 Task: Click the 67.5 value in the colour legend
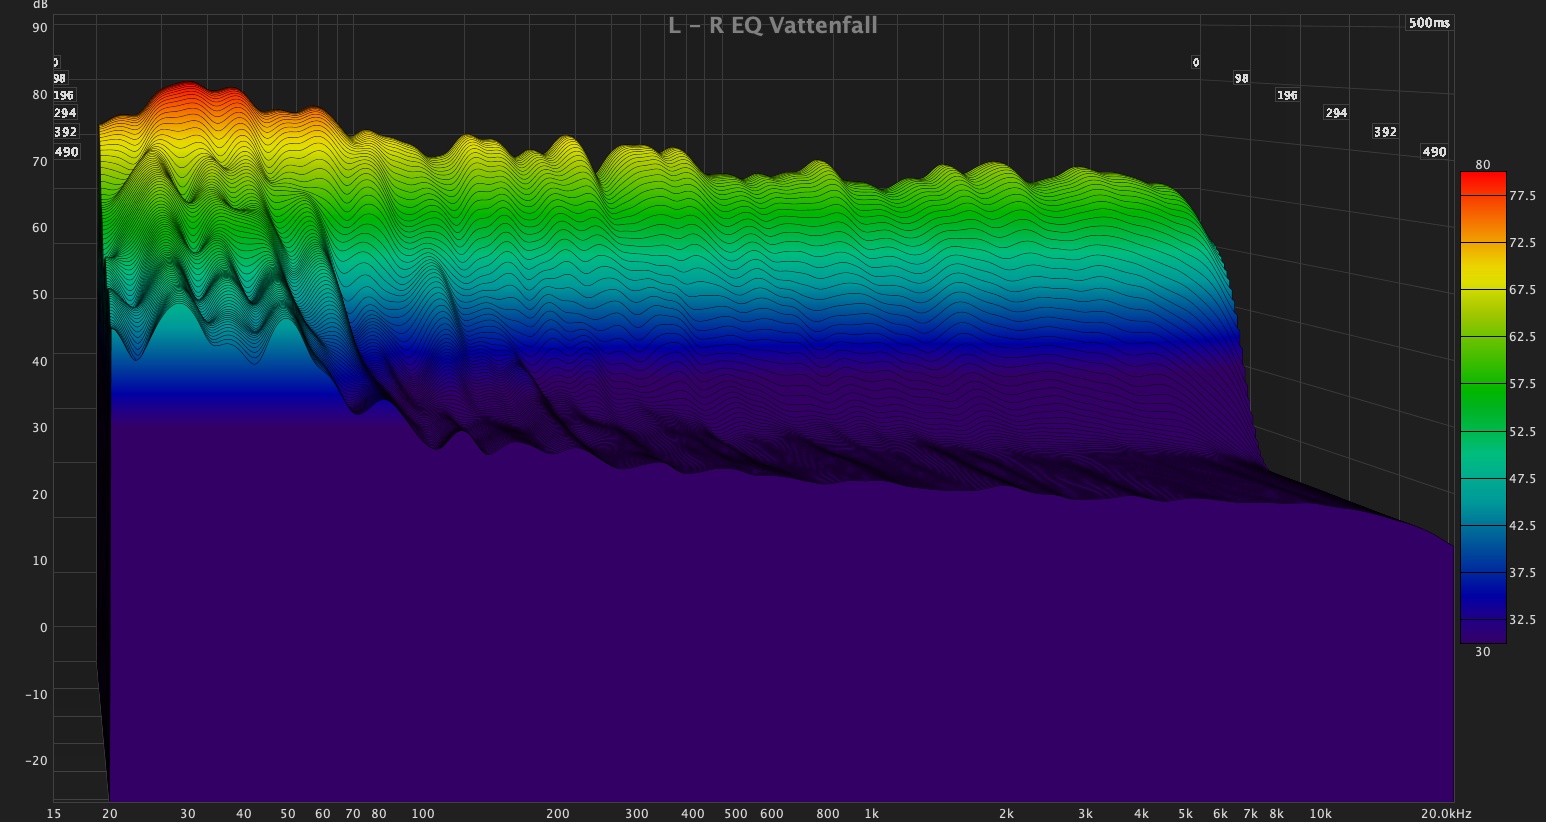[1522, 290]
